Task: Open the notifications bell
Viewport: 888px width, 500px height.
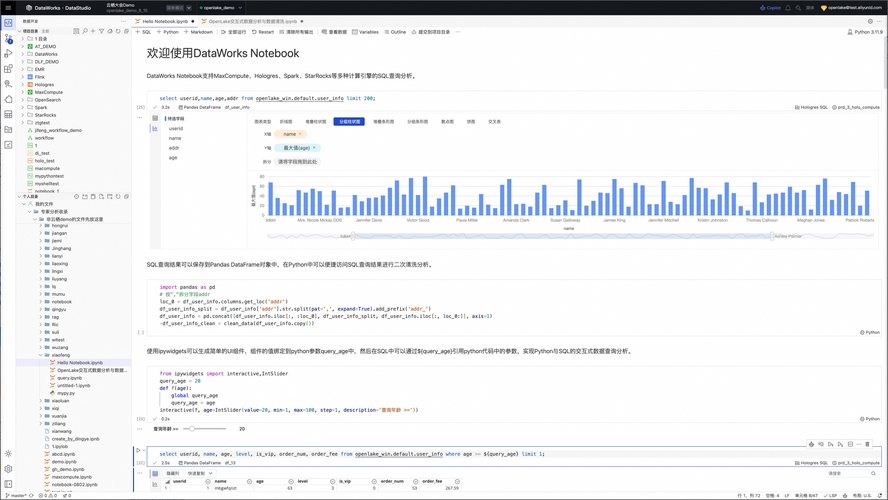Action: 788,8
